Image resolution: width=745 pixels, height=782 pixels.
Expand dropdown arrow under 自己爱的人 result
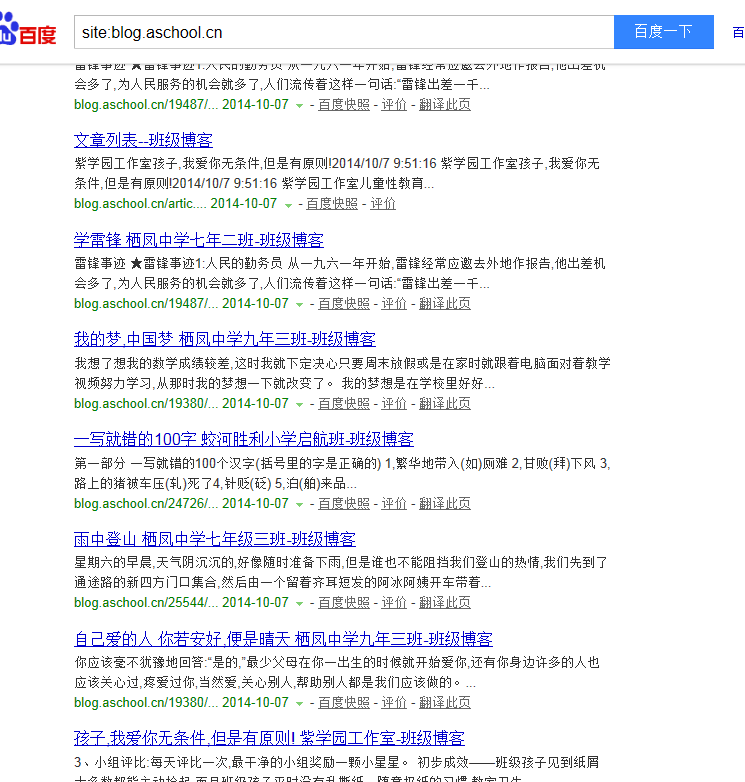299,704
